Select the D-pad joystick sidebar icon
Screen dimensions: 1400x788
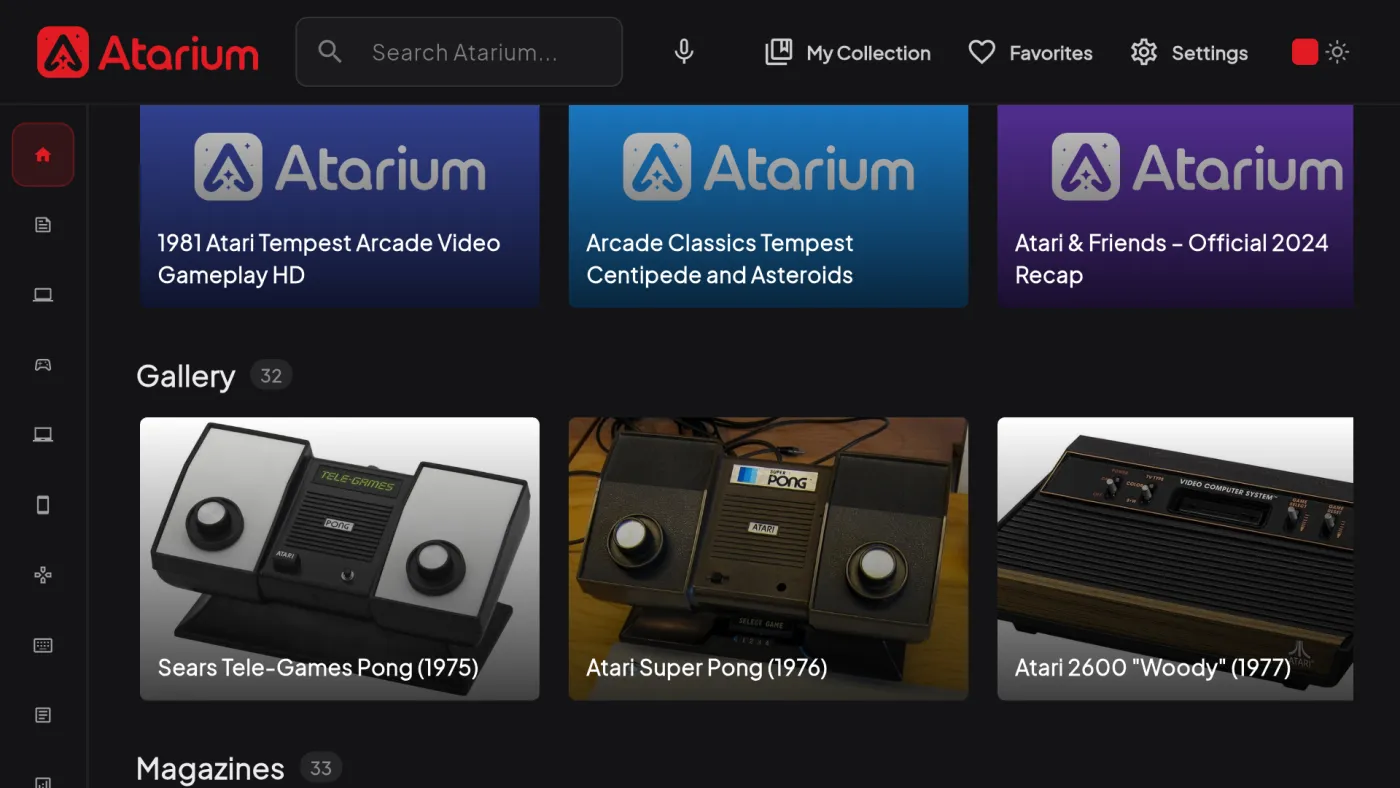click(43, 575)
